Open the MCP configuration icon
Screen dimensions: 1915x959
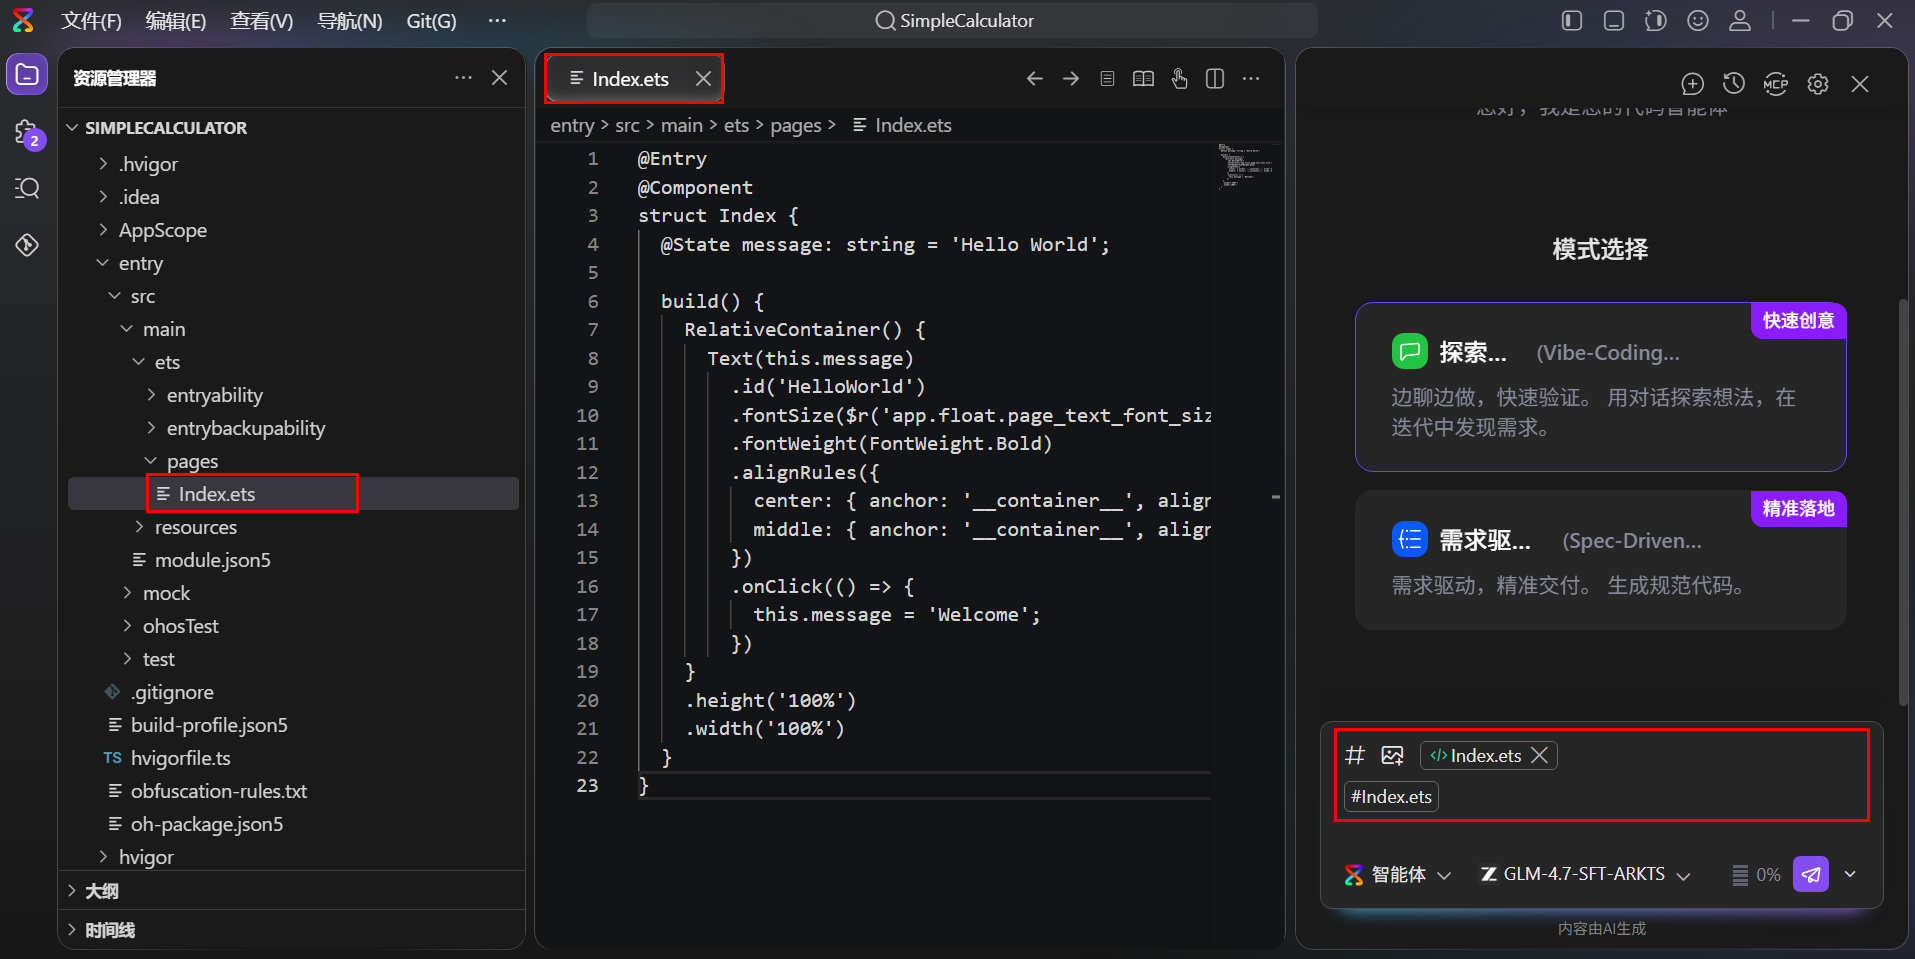coord(1775,84)
